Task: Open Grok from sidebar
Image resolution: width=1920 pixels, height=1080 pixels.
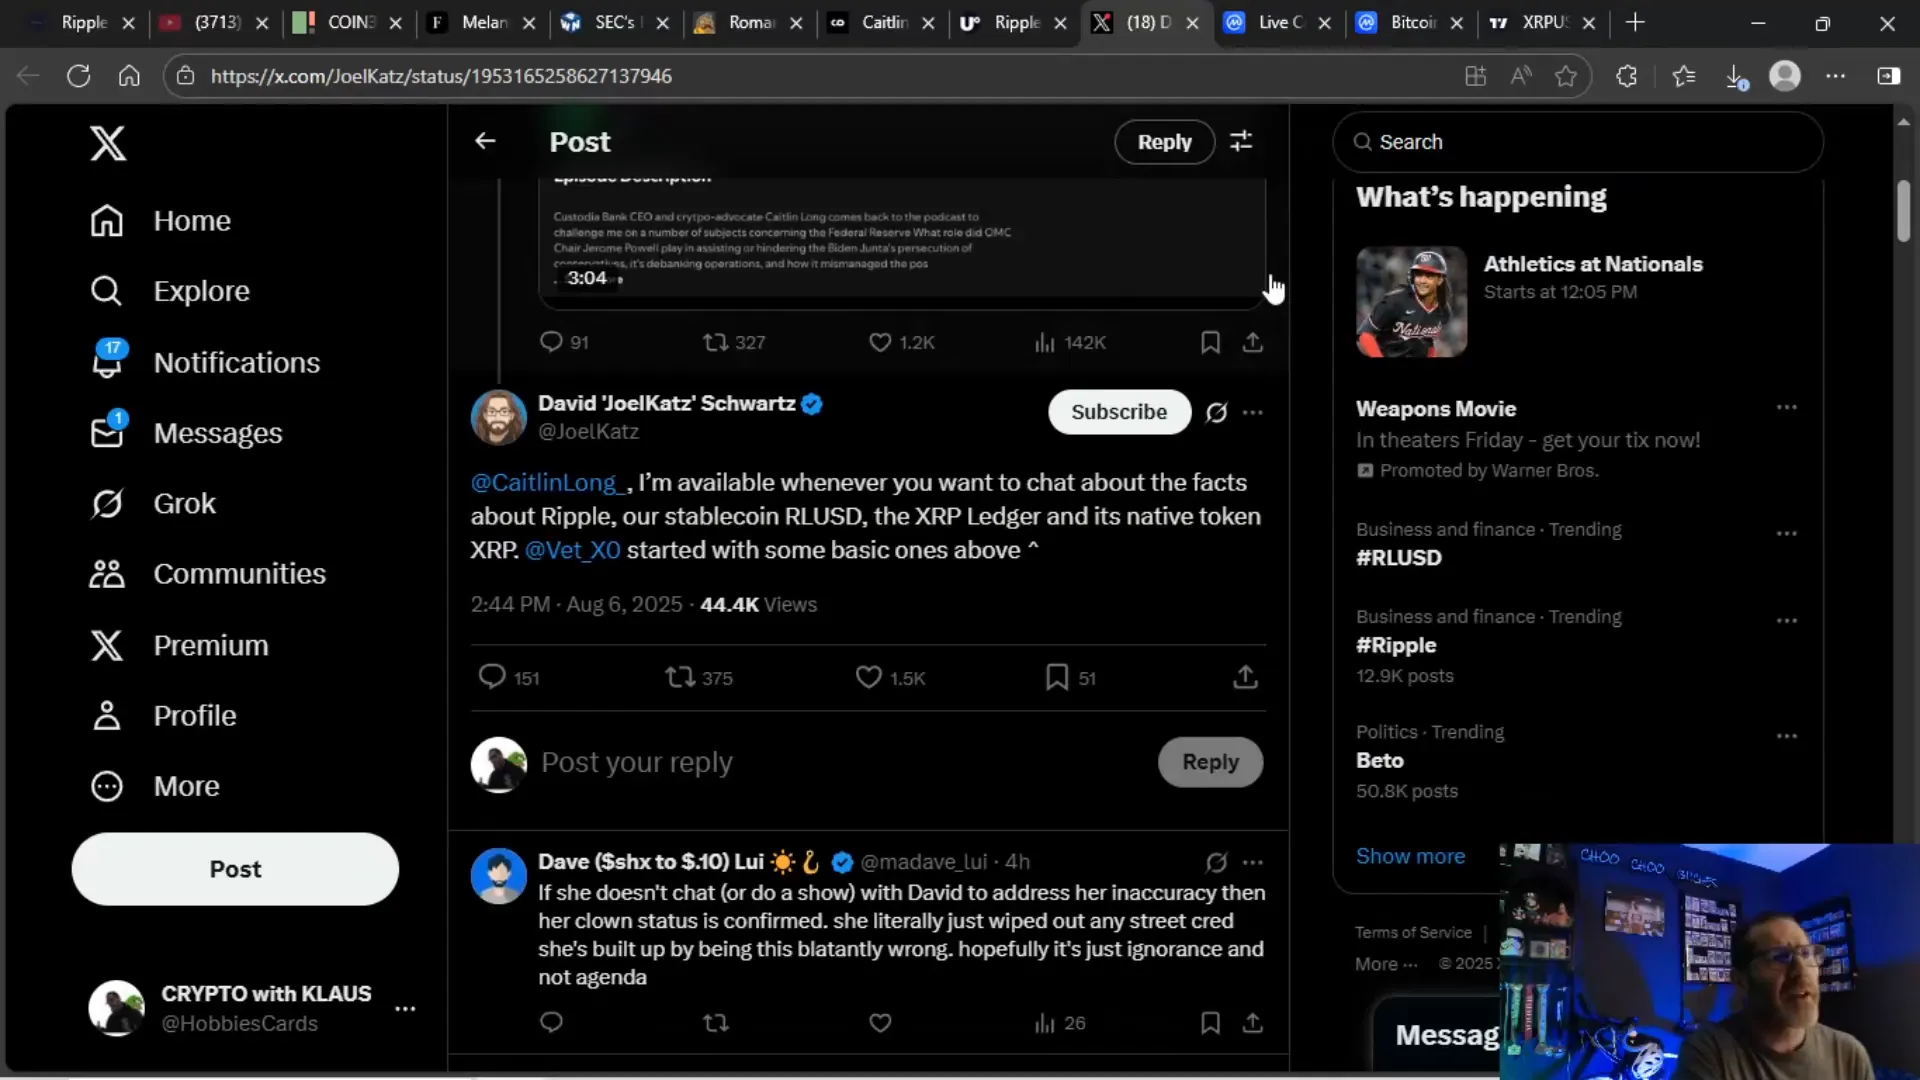Action: point(152,503)
